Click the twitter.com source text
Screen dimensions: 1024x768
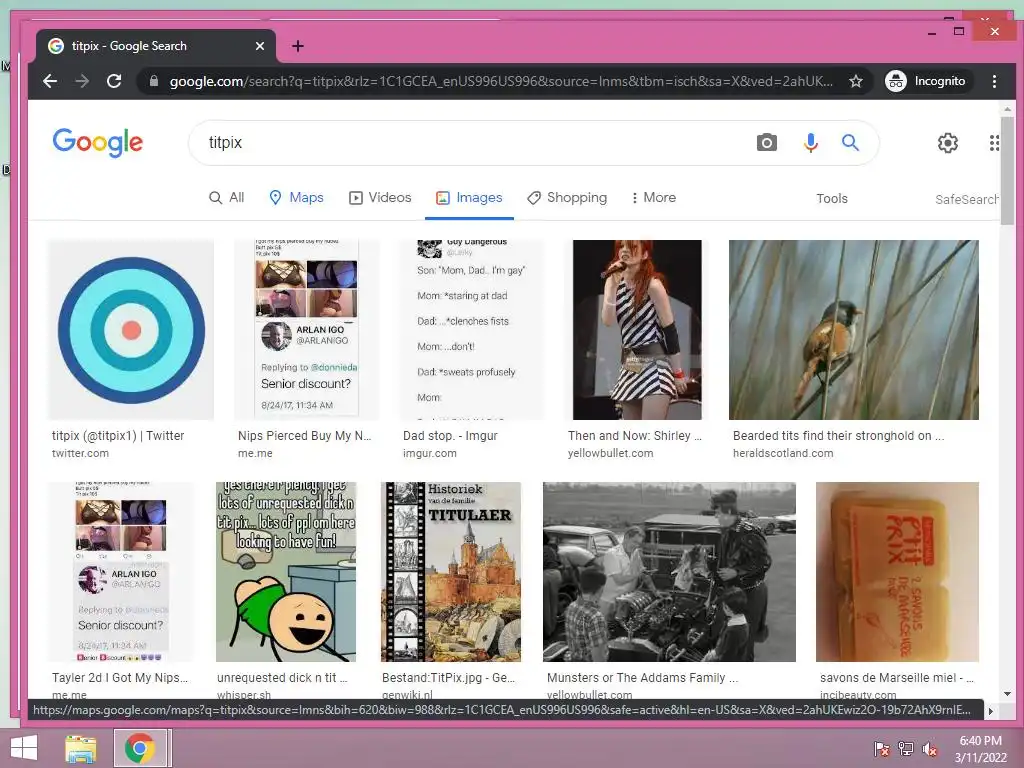pos(80,453)
